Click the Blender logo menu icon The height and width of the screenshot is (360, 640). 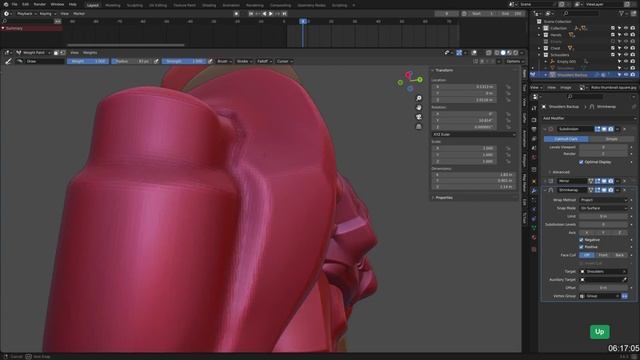pyautogui.click(x=6, y=4)
